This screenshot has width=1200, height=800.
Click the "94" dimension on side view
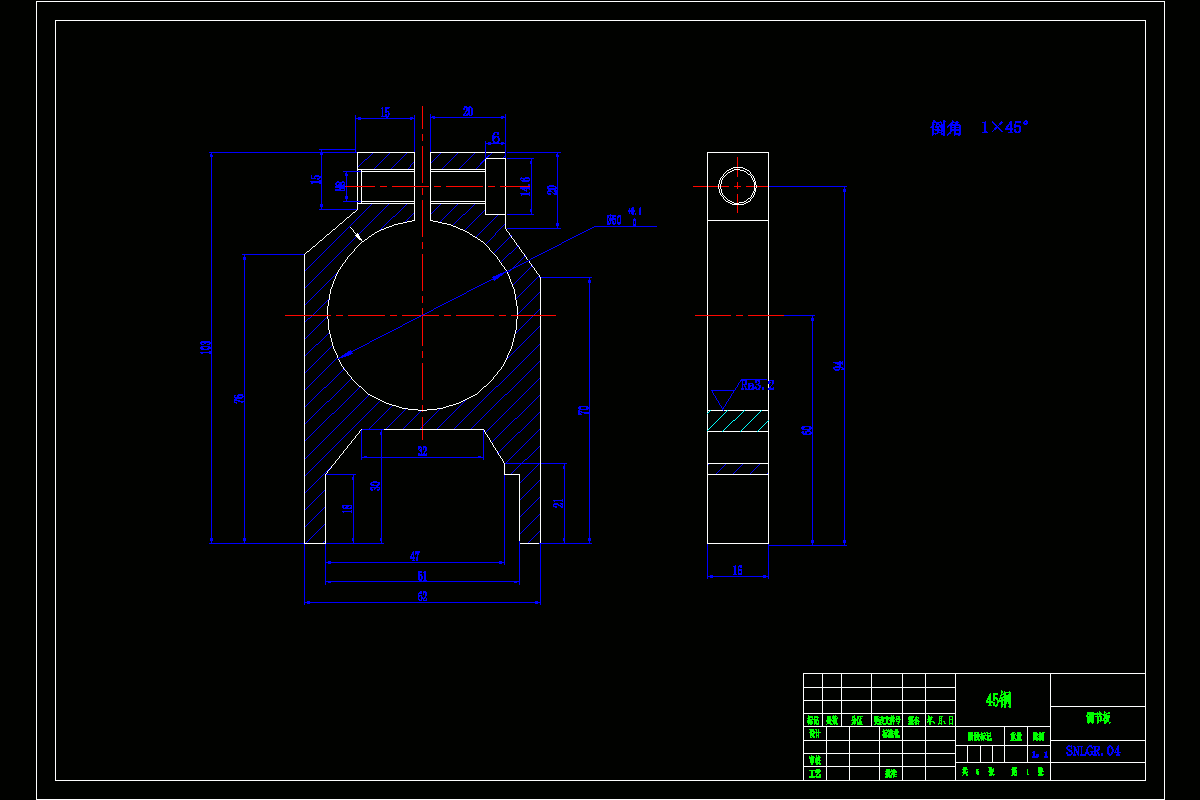pyautogui.click(x=838, y=366)
